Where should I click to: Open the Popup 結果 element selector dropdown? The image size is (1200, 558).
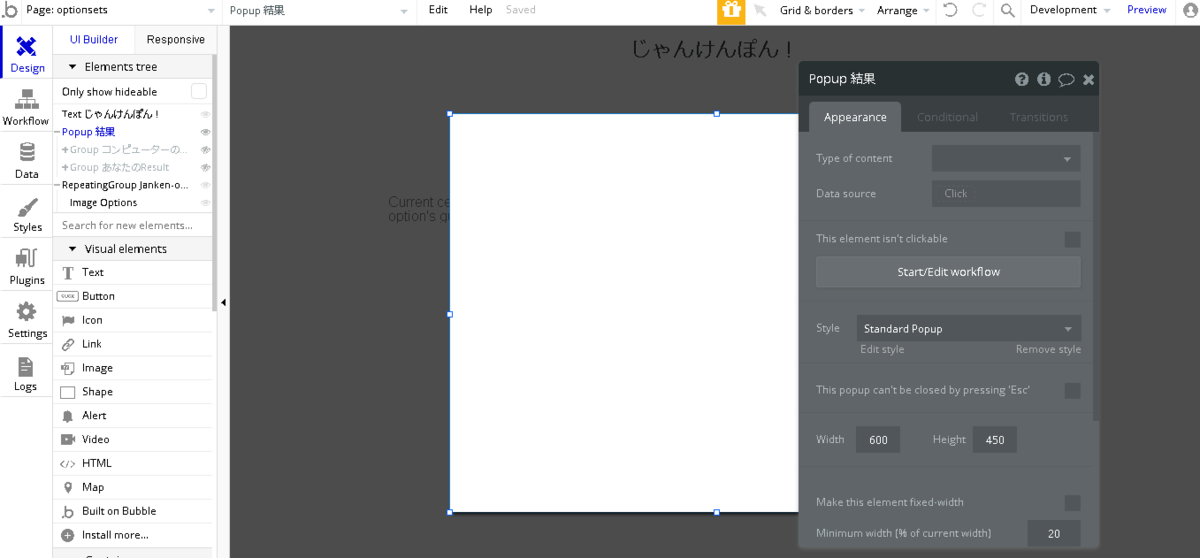319,10
